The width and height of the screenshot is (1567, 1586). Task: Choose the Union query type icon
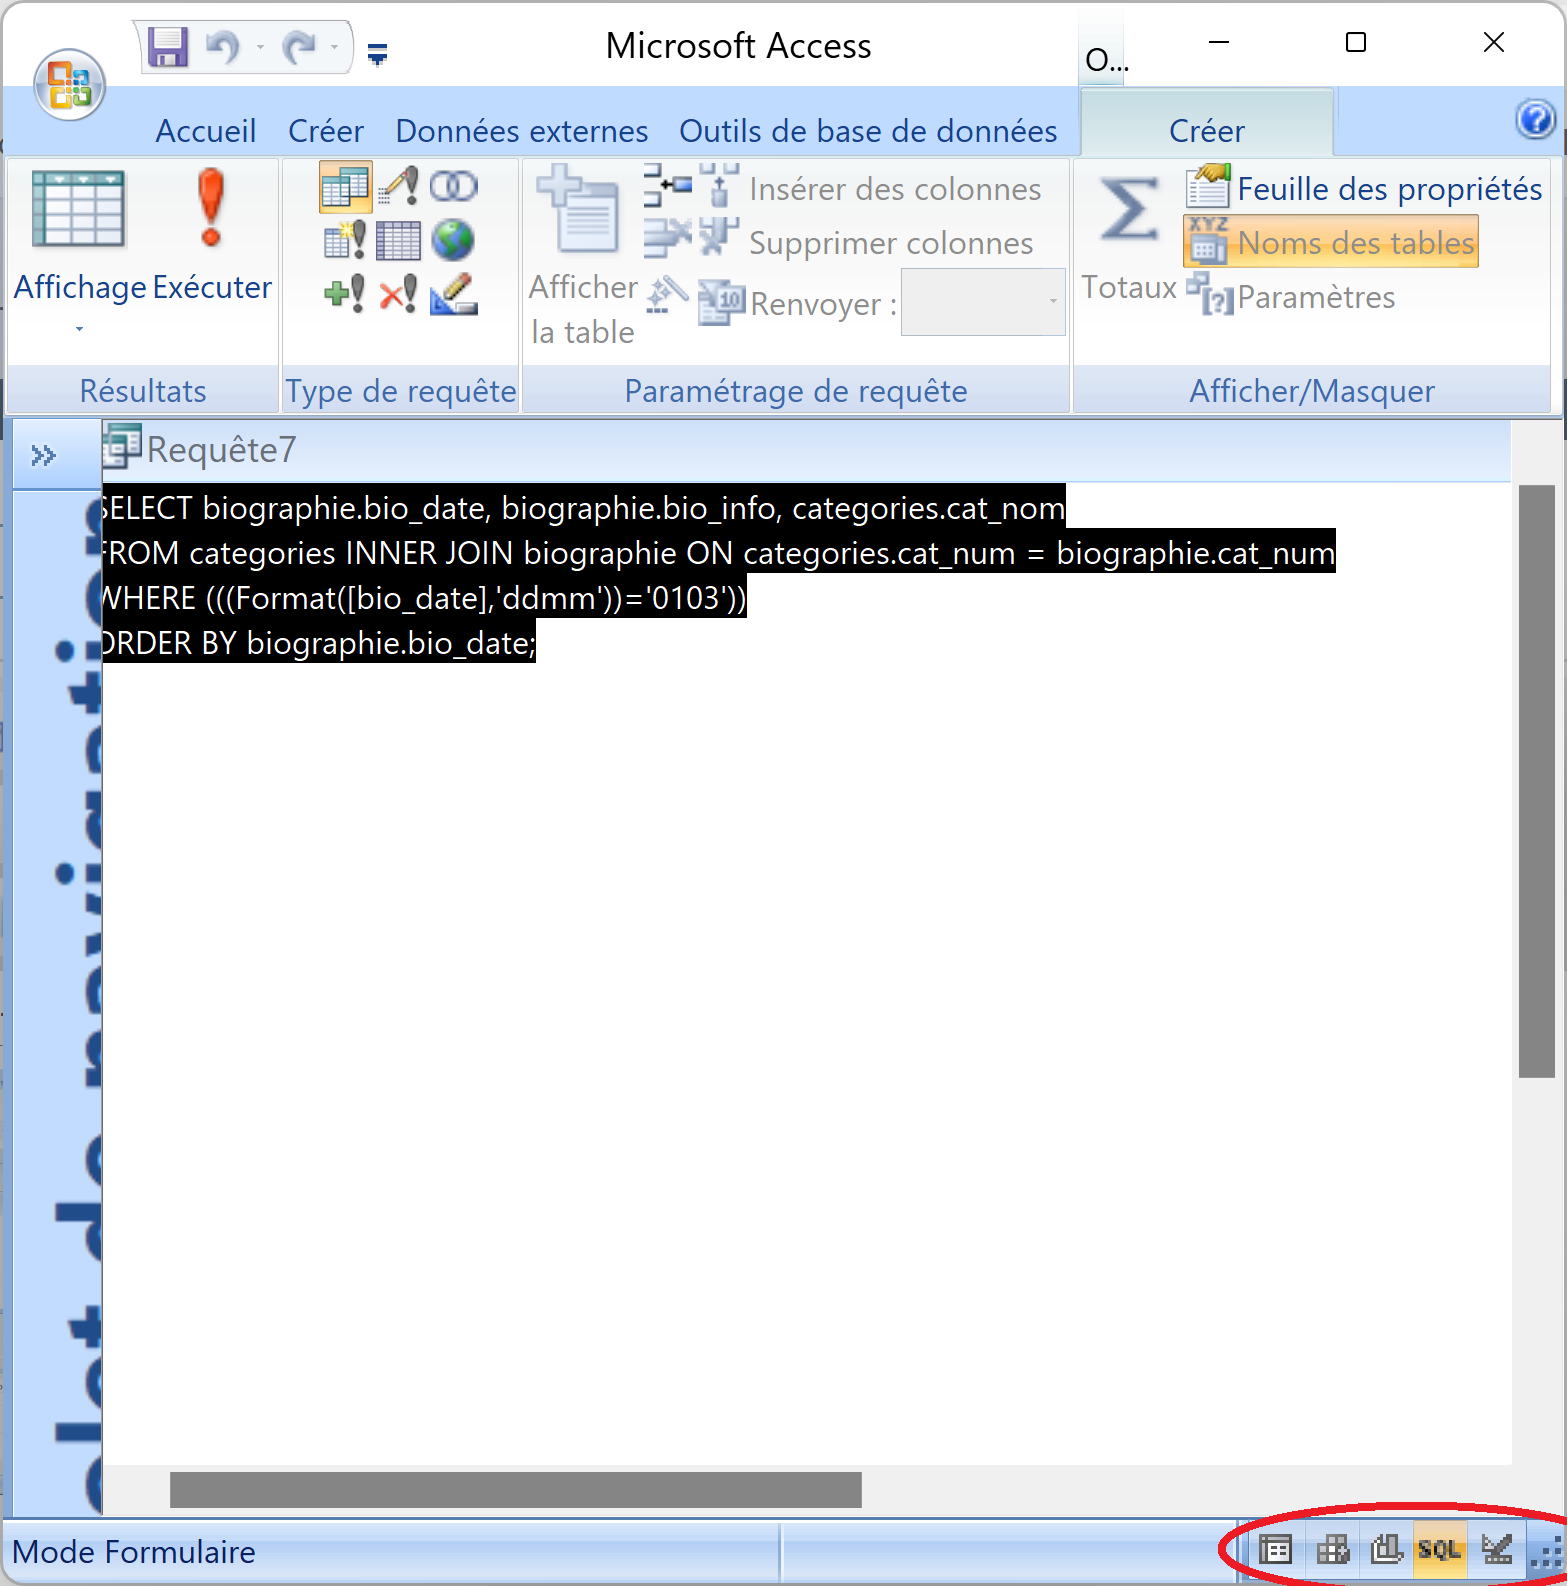[453, 186]
